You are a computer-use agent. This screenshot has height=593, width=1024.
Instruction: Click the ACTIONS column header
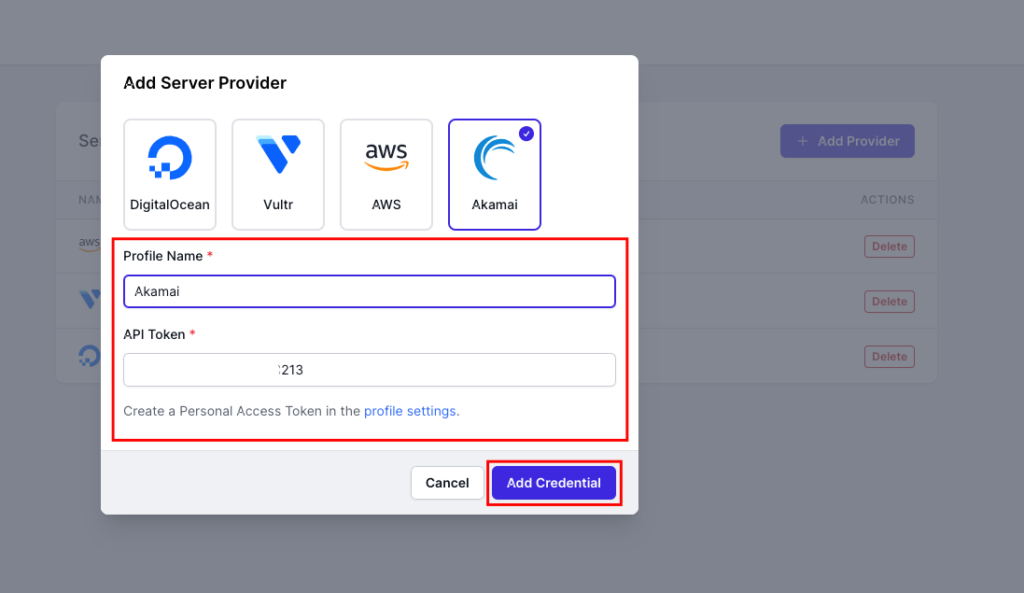pos(887,200)
